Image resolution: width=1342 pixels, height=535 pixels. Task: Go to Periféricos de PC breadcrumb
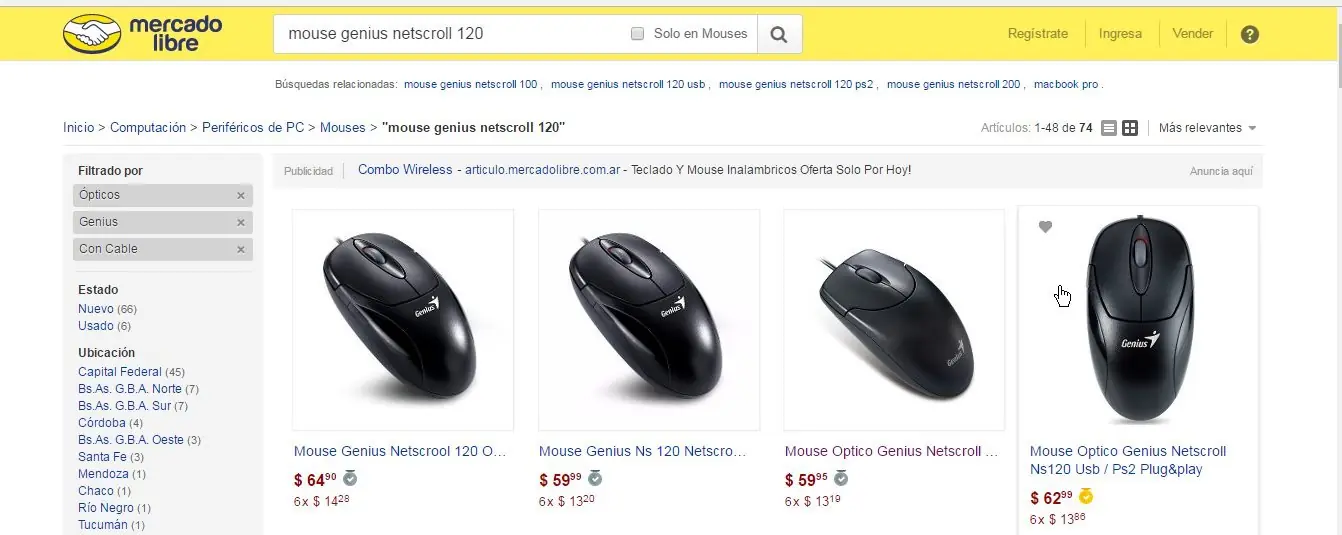(253, 128)
